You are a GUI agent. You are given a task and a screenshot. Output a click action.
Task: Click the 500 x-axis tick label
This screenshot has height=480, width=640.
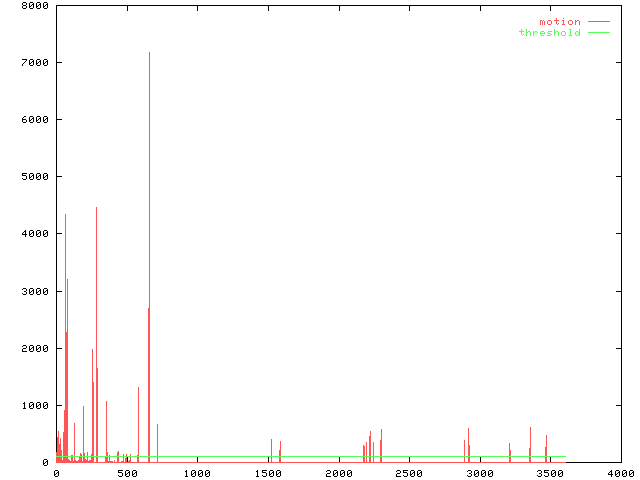126,473
